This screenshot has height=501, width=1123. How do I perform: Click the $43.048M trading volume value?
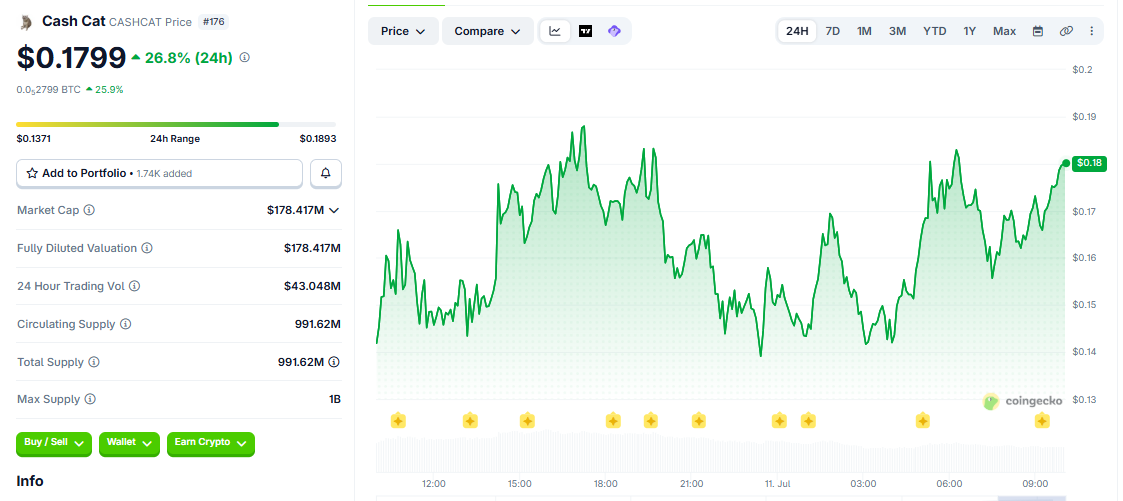pos(312,286)
